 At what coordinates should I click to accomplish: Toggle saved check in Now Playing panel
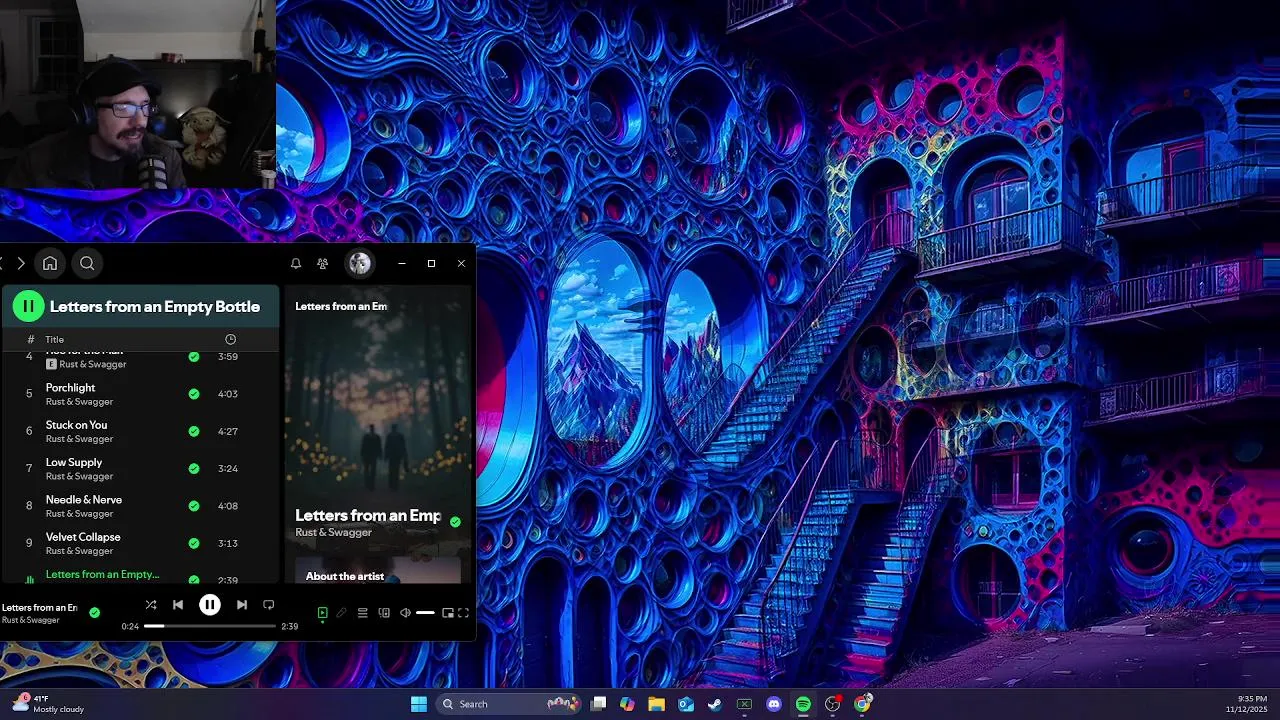[456, 522]
